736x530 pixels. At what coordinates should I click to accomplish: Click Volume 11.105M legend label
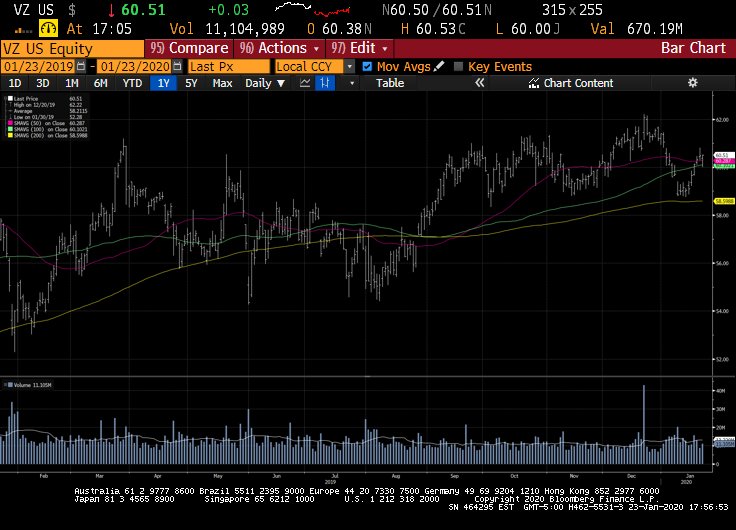click(30, 385)
